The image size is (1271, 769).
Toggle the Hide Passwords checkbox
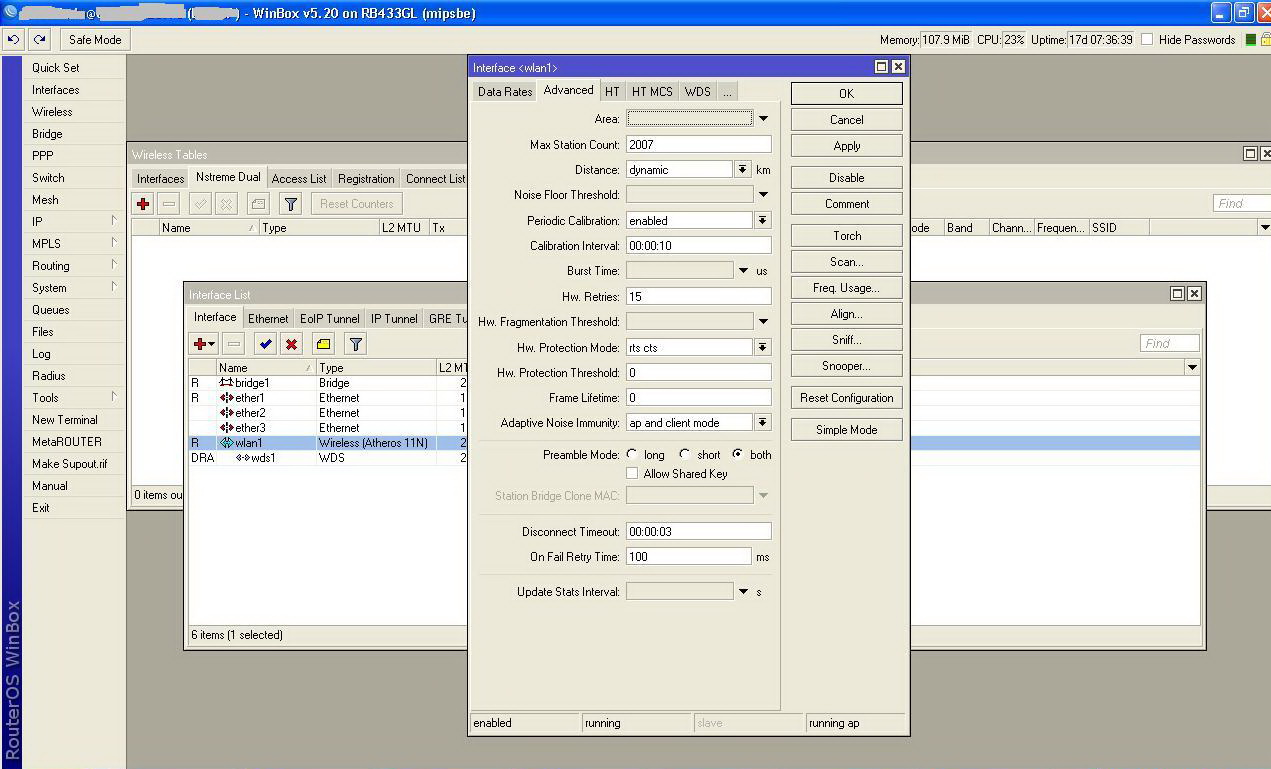pos(1147,40)
